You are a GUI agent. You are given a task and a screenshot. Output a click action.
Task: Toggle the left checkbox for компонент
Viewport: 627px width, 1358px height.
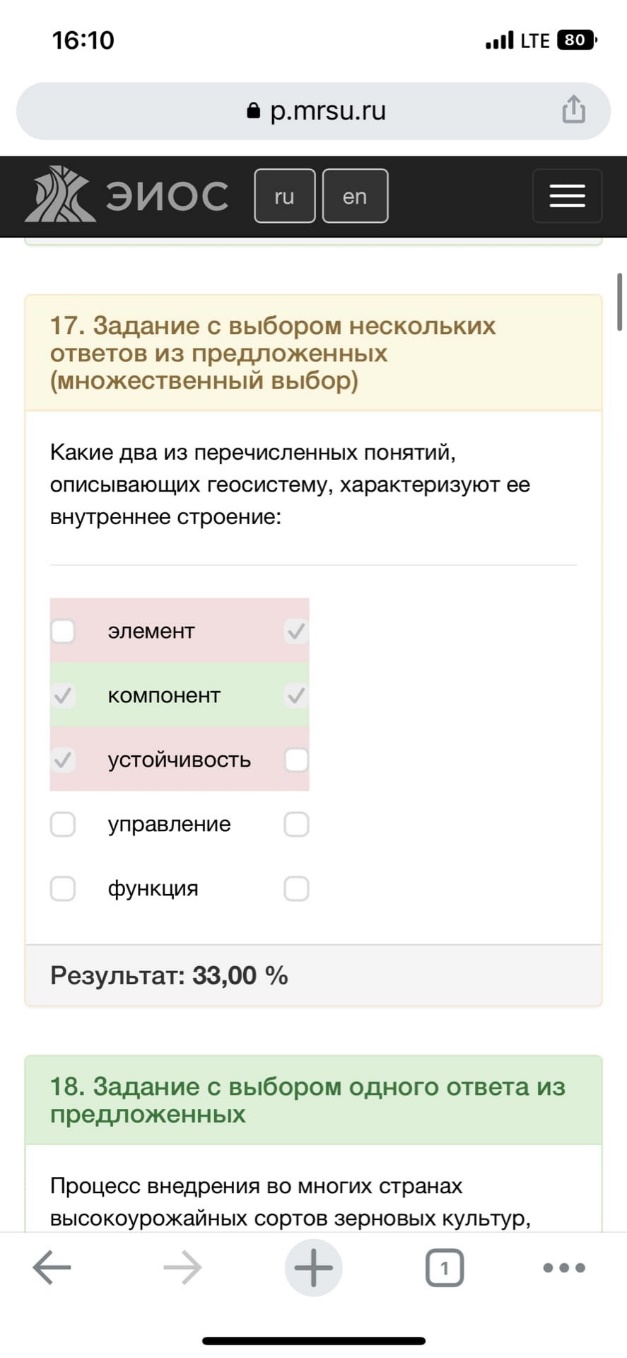[63, 695]
